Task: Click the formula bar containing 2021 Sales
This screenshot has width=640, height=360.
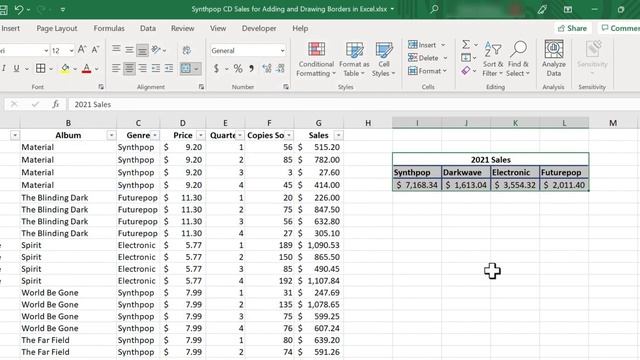Action: click(353, 104)
